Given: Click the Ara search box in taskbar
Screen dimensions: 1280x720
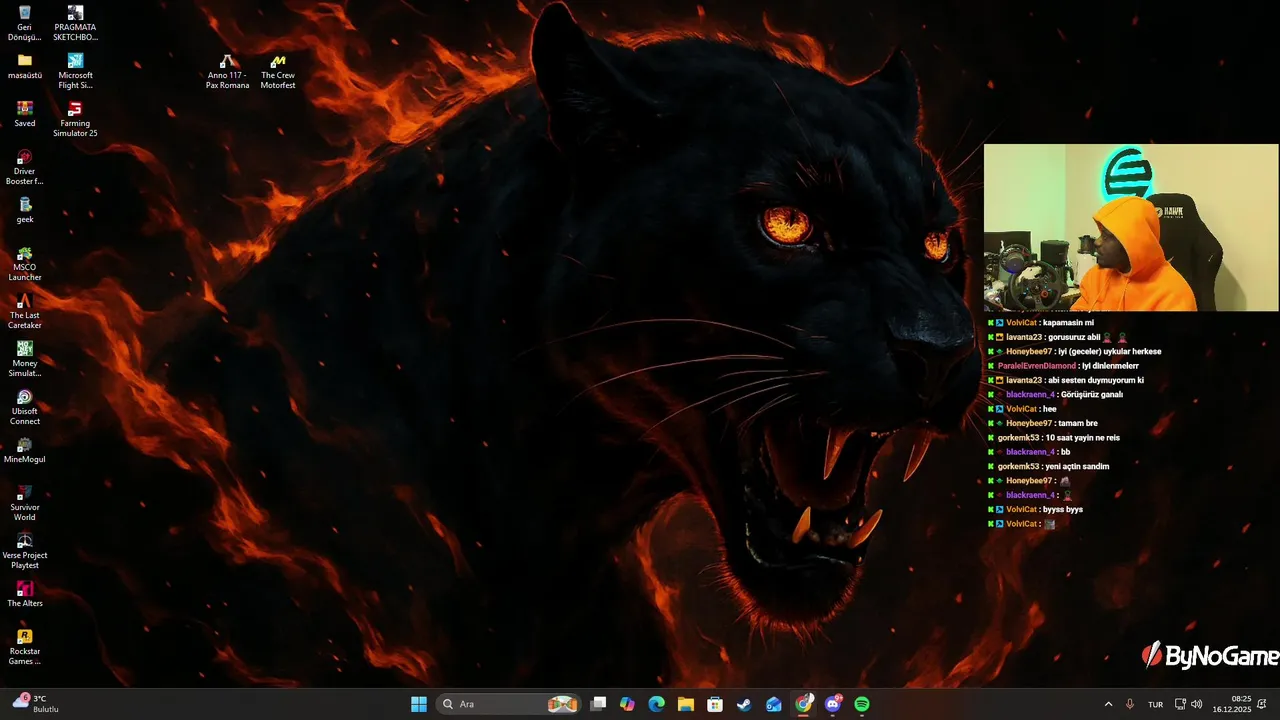Looking at the screenshot, I should (509, 704).
